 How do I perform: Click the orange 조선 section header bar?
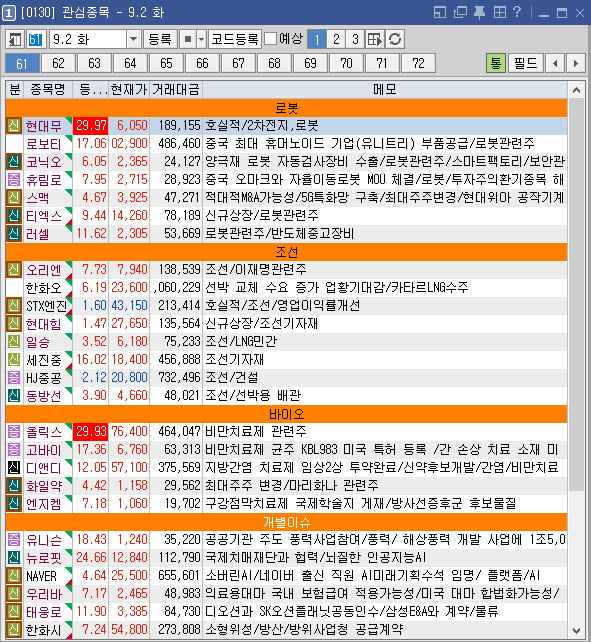tap(286, 252)
